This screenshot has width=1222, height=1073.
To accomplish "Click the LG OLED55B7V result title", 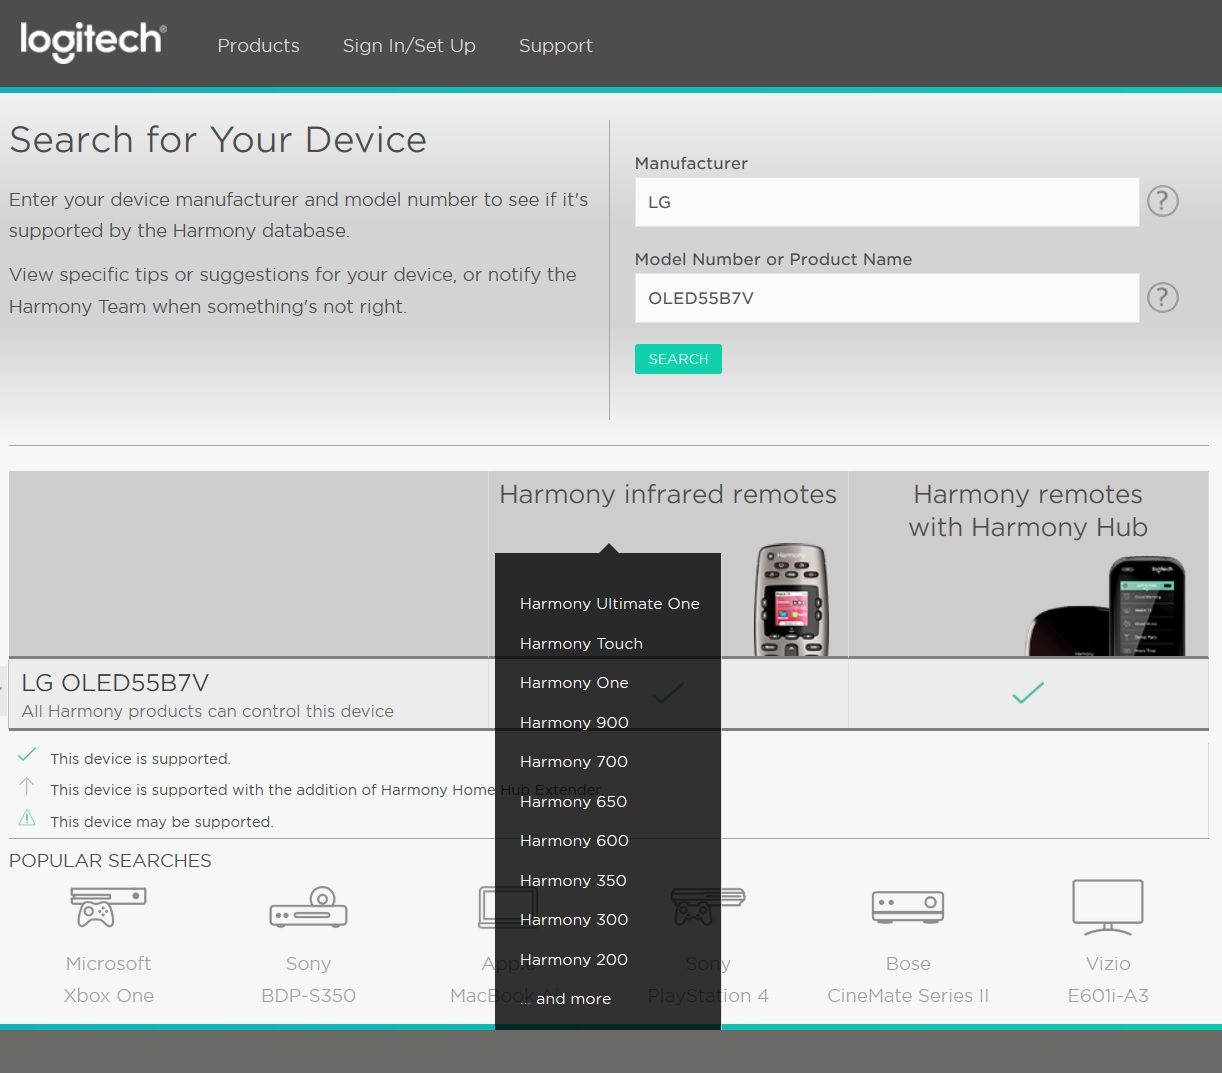I will coord(115,683).
